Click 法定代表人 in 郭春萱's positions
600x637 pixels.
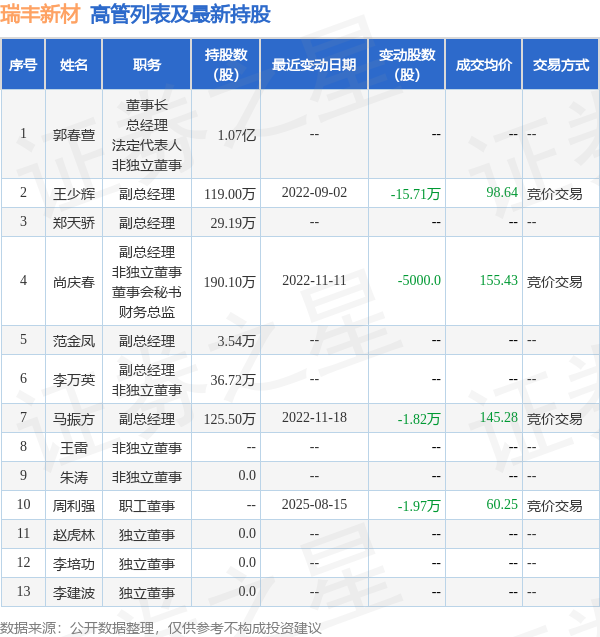point(147,145)
